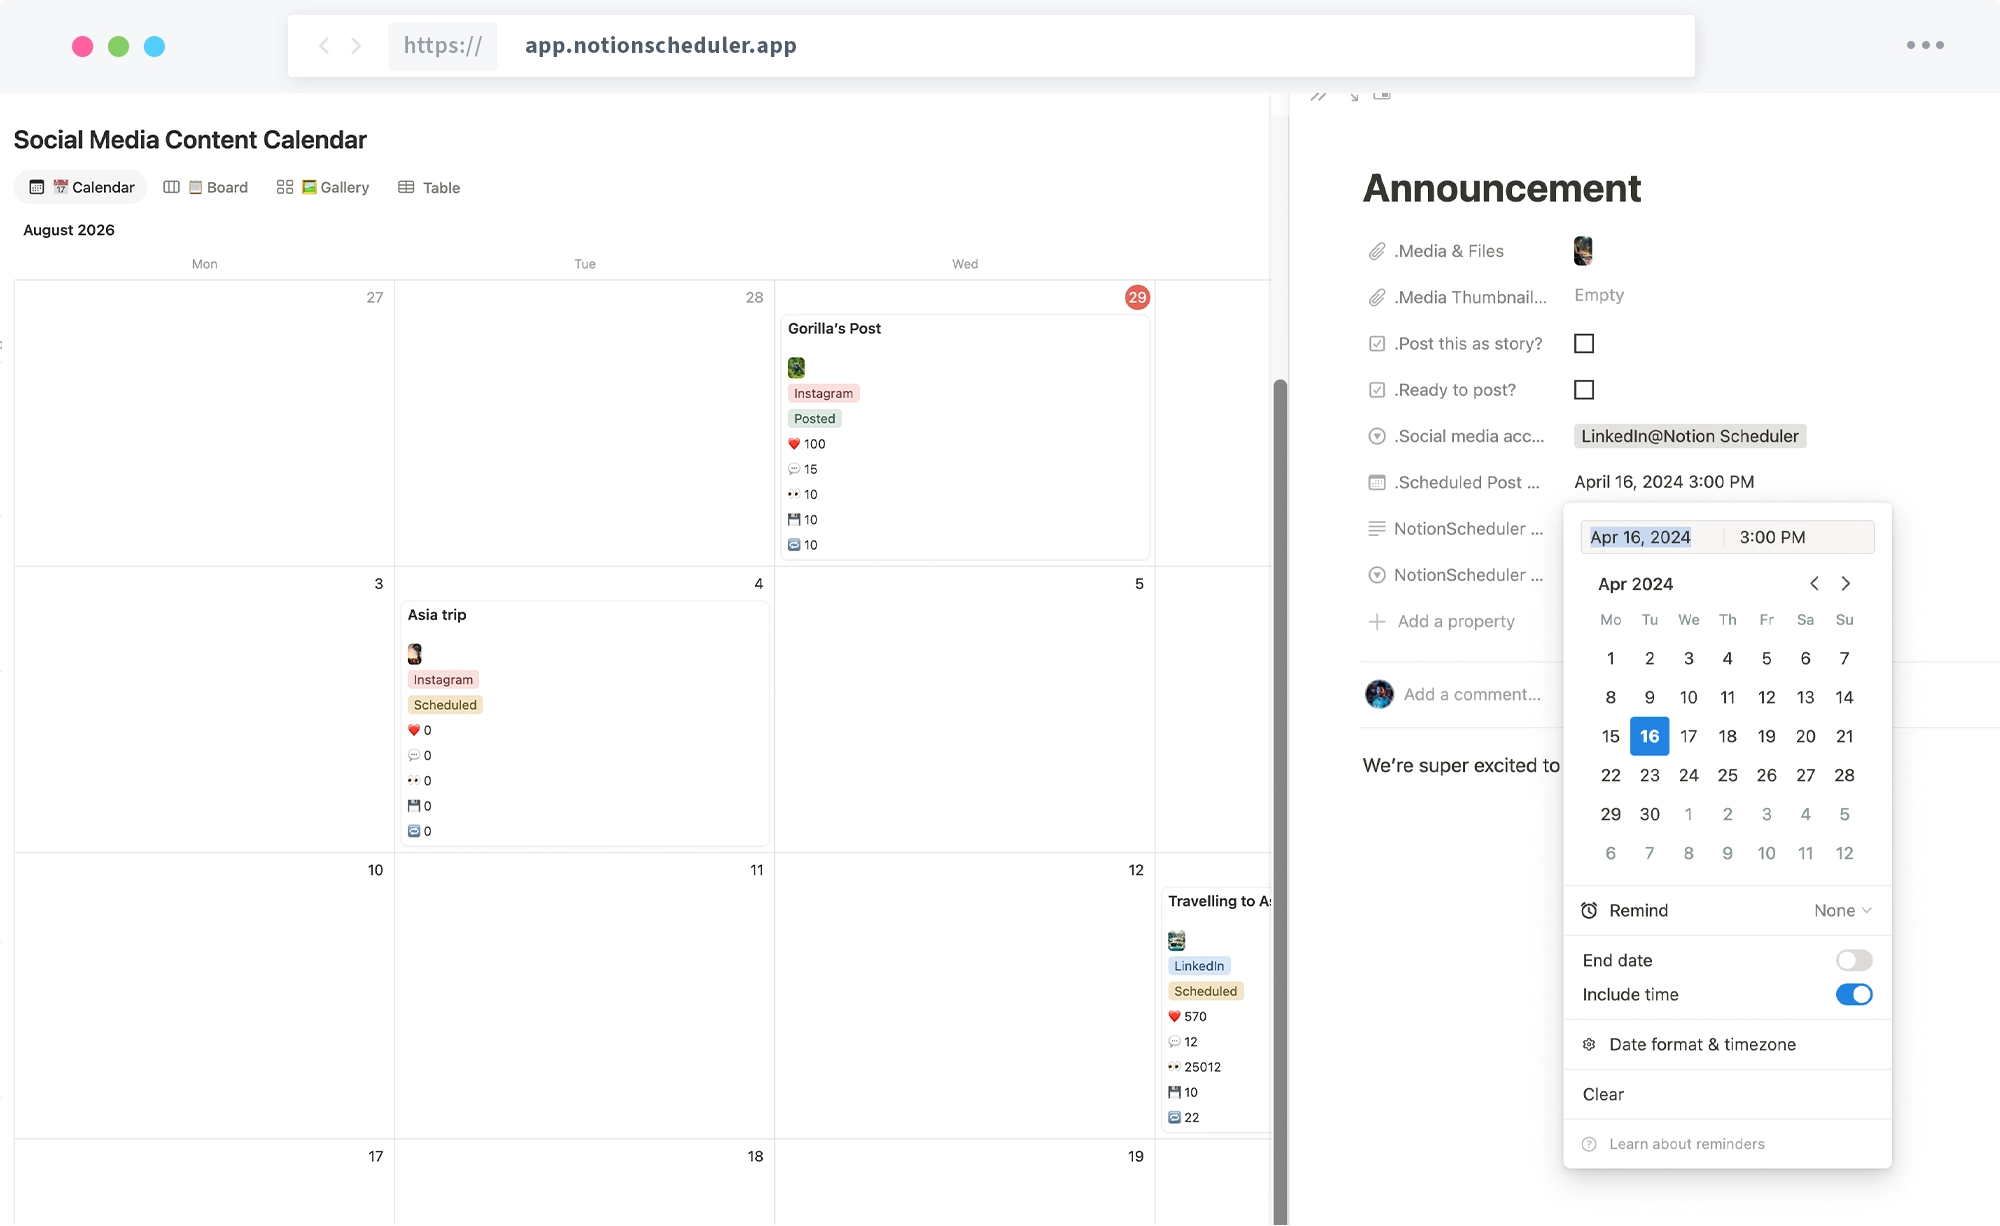Click today's date badge 29

pyautogui.click(x=1137, y=297)
